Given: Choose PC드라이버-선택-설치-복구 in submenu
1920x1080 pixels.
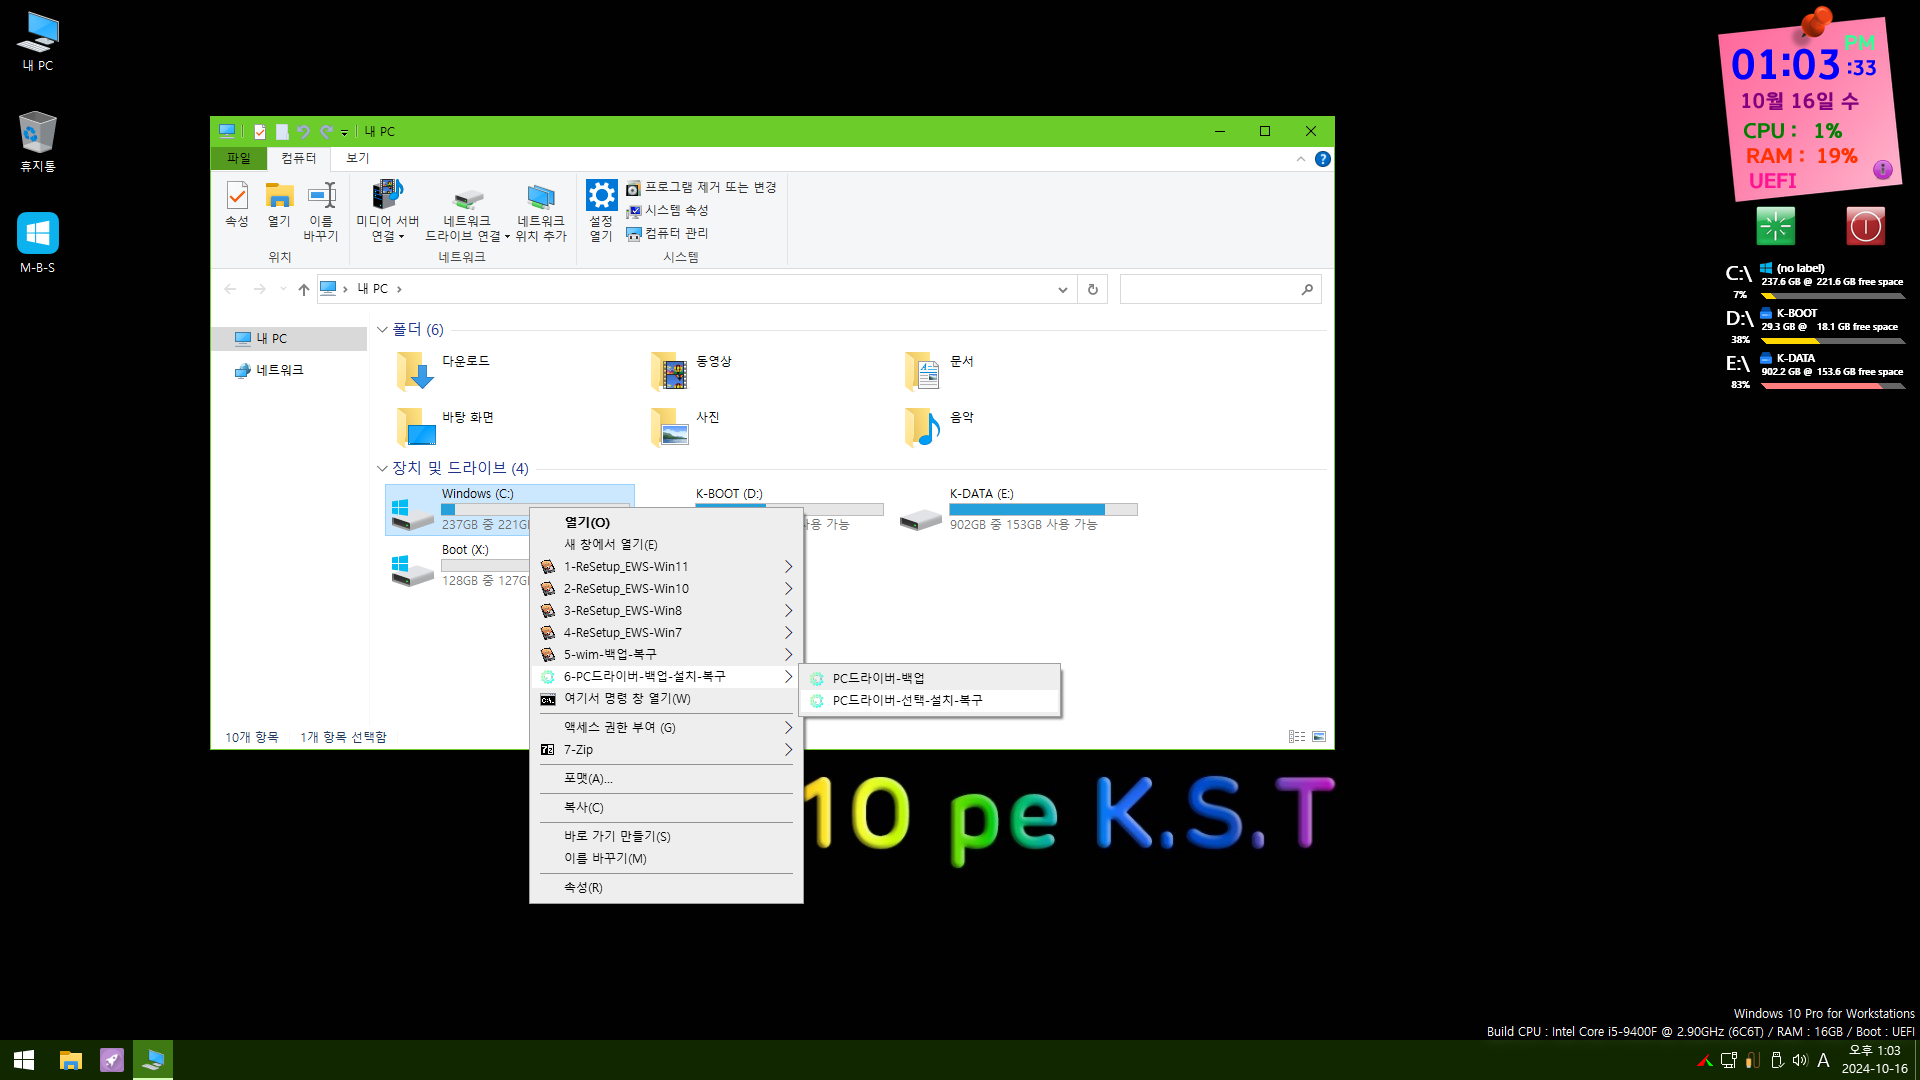Looking at the screenshot, I should [931, 700].
